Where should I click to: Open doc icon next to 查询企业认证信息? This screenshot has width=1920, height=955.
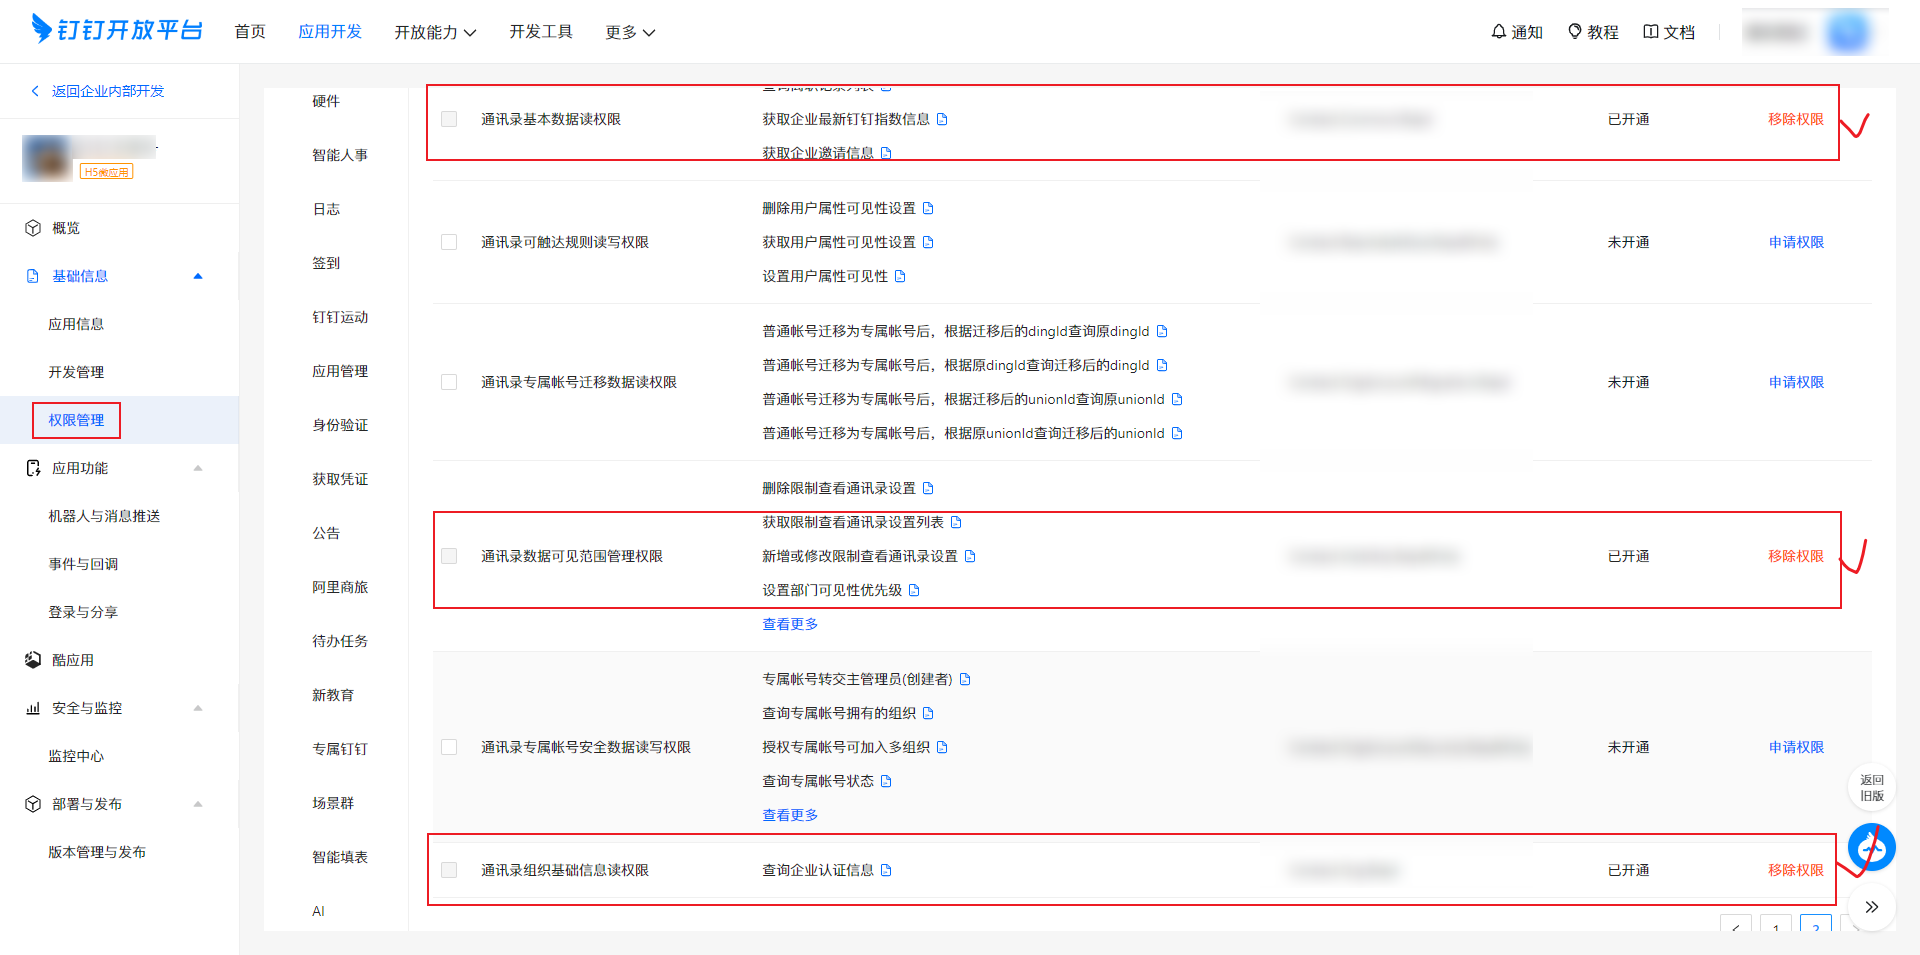[886, 870]
